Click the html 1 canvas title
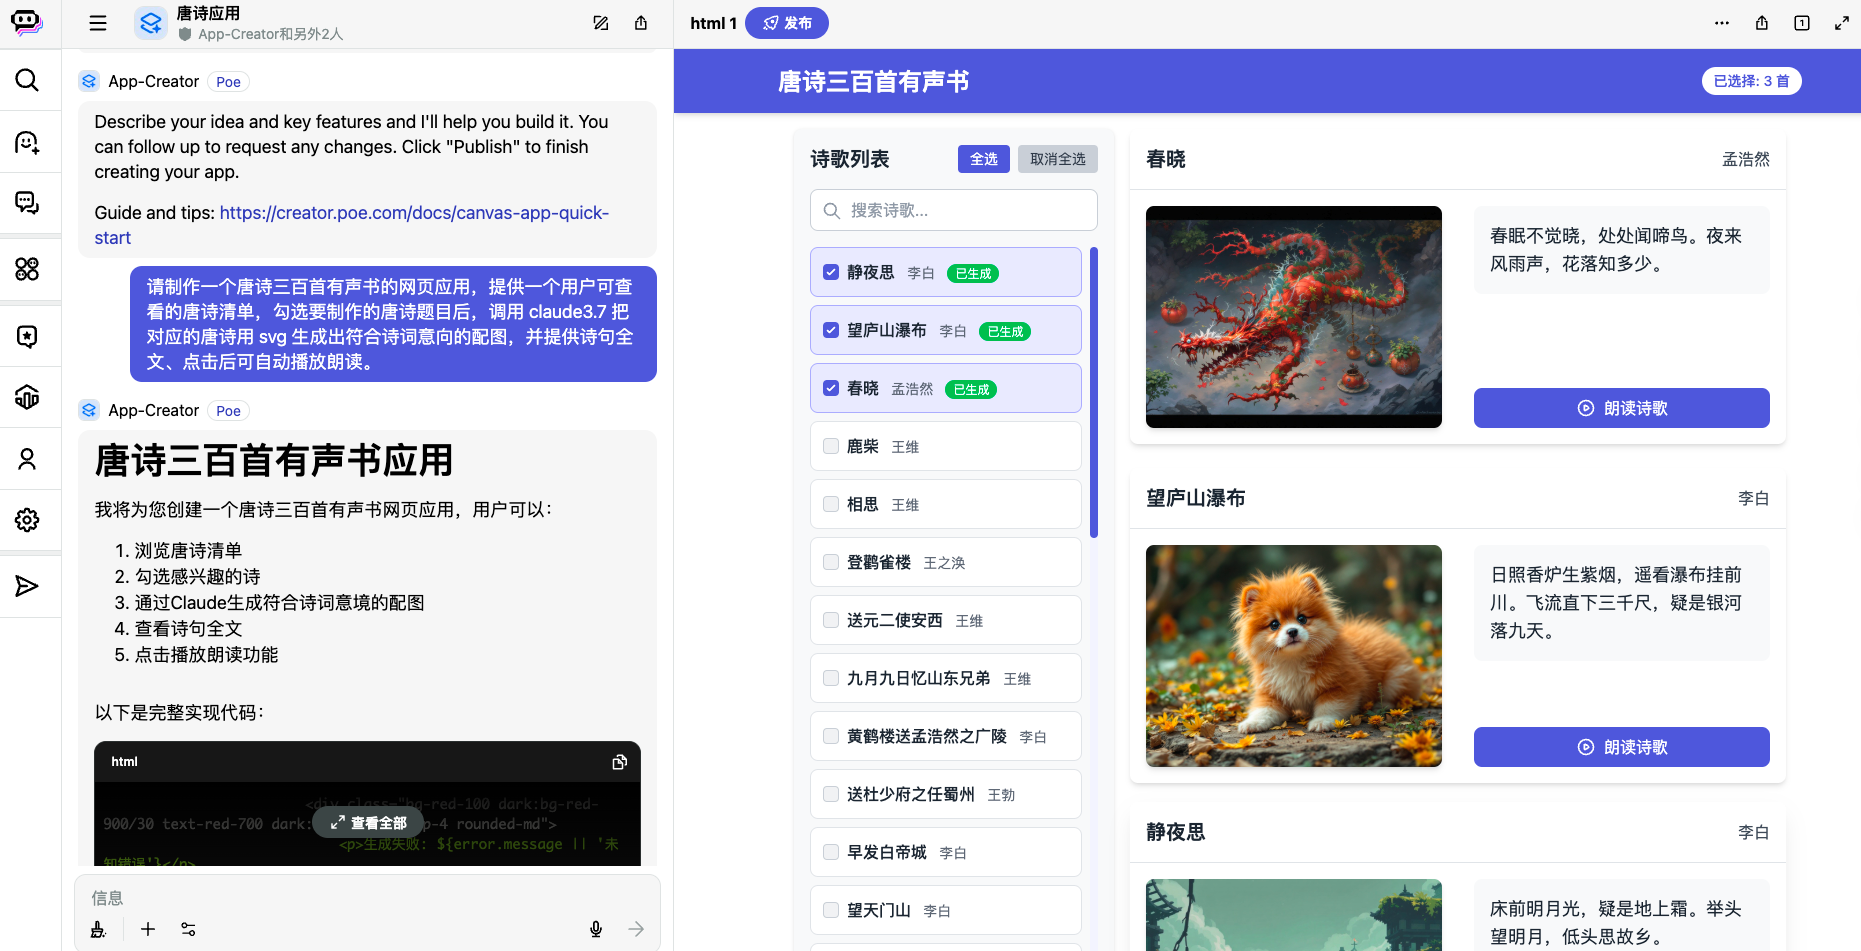The image size is (1861, 951). (713, 23)
